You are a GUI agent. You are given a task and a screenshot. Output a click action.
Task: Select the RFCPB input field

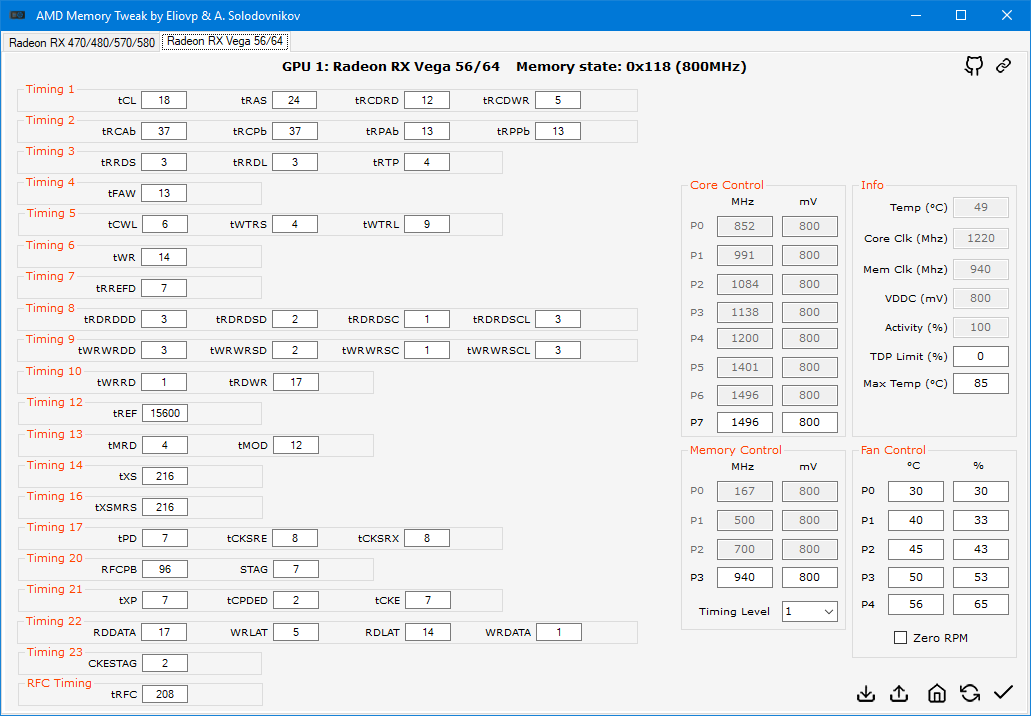pos(165,569)
